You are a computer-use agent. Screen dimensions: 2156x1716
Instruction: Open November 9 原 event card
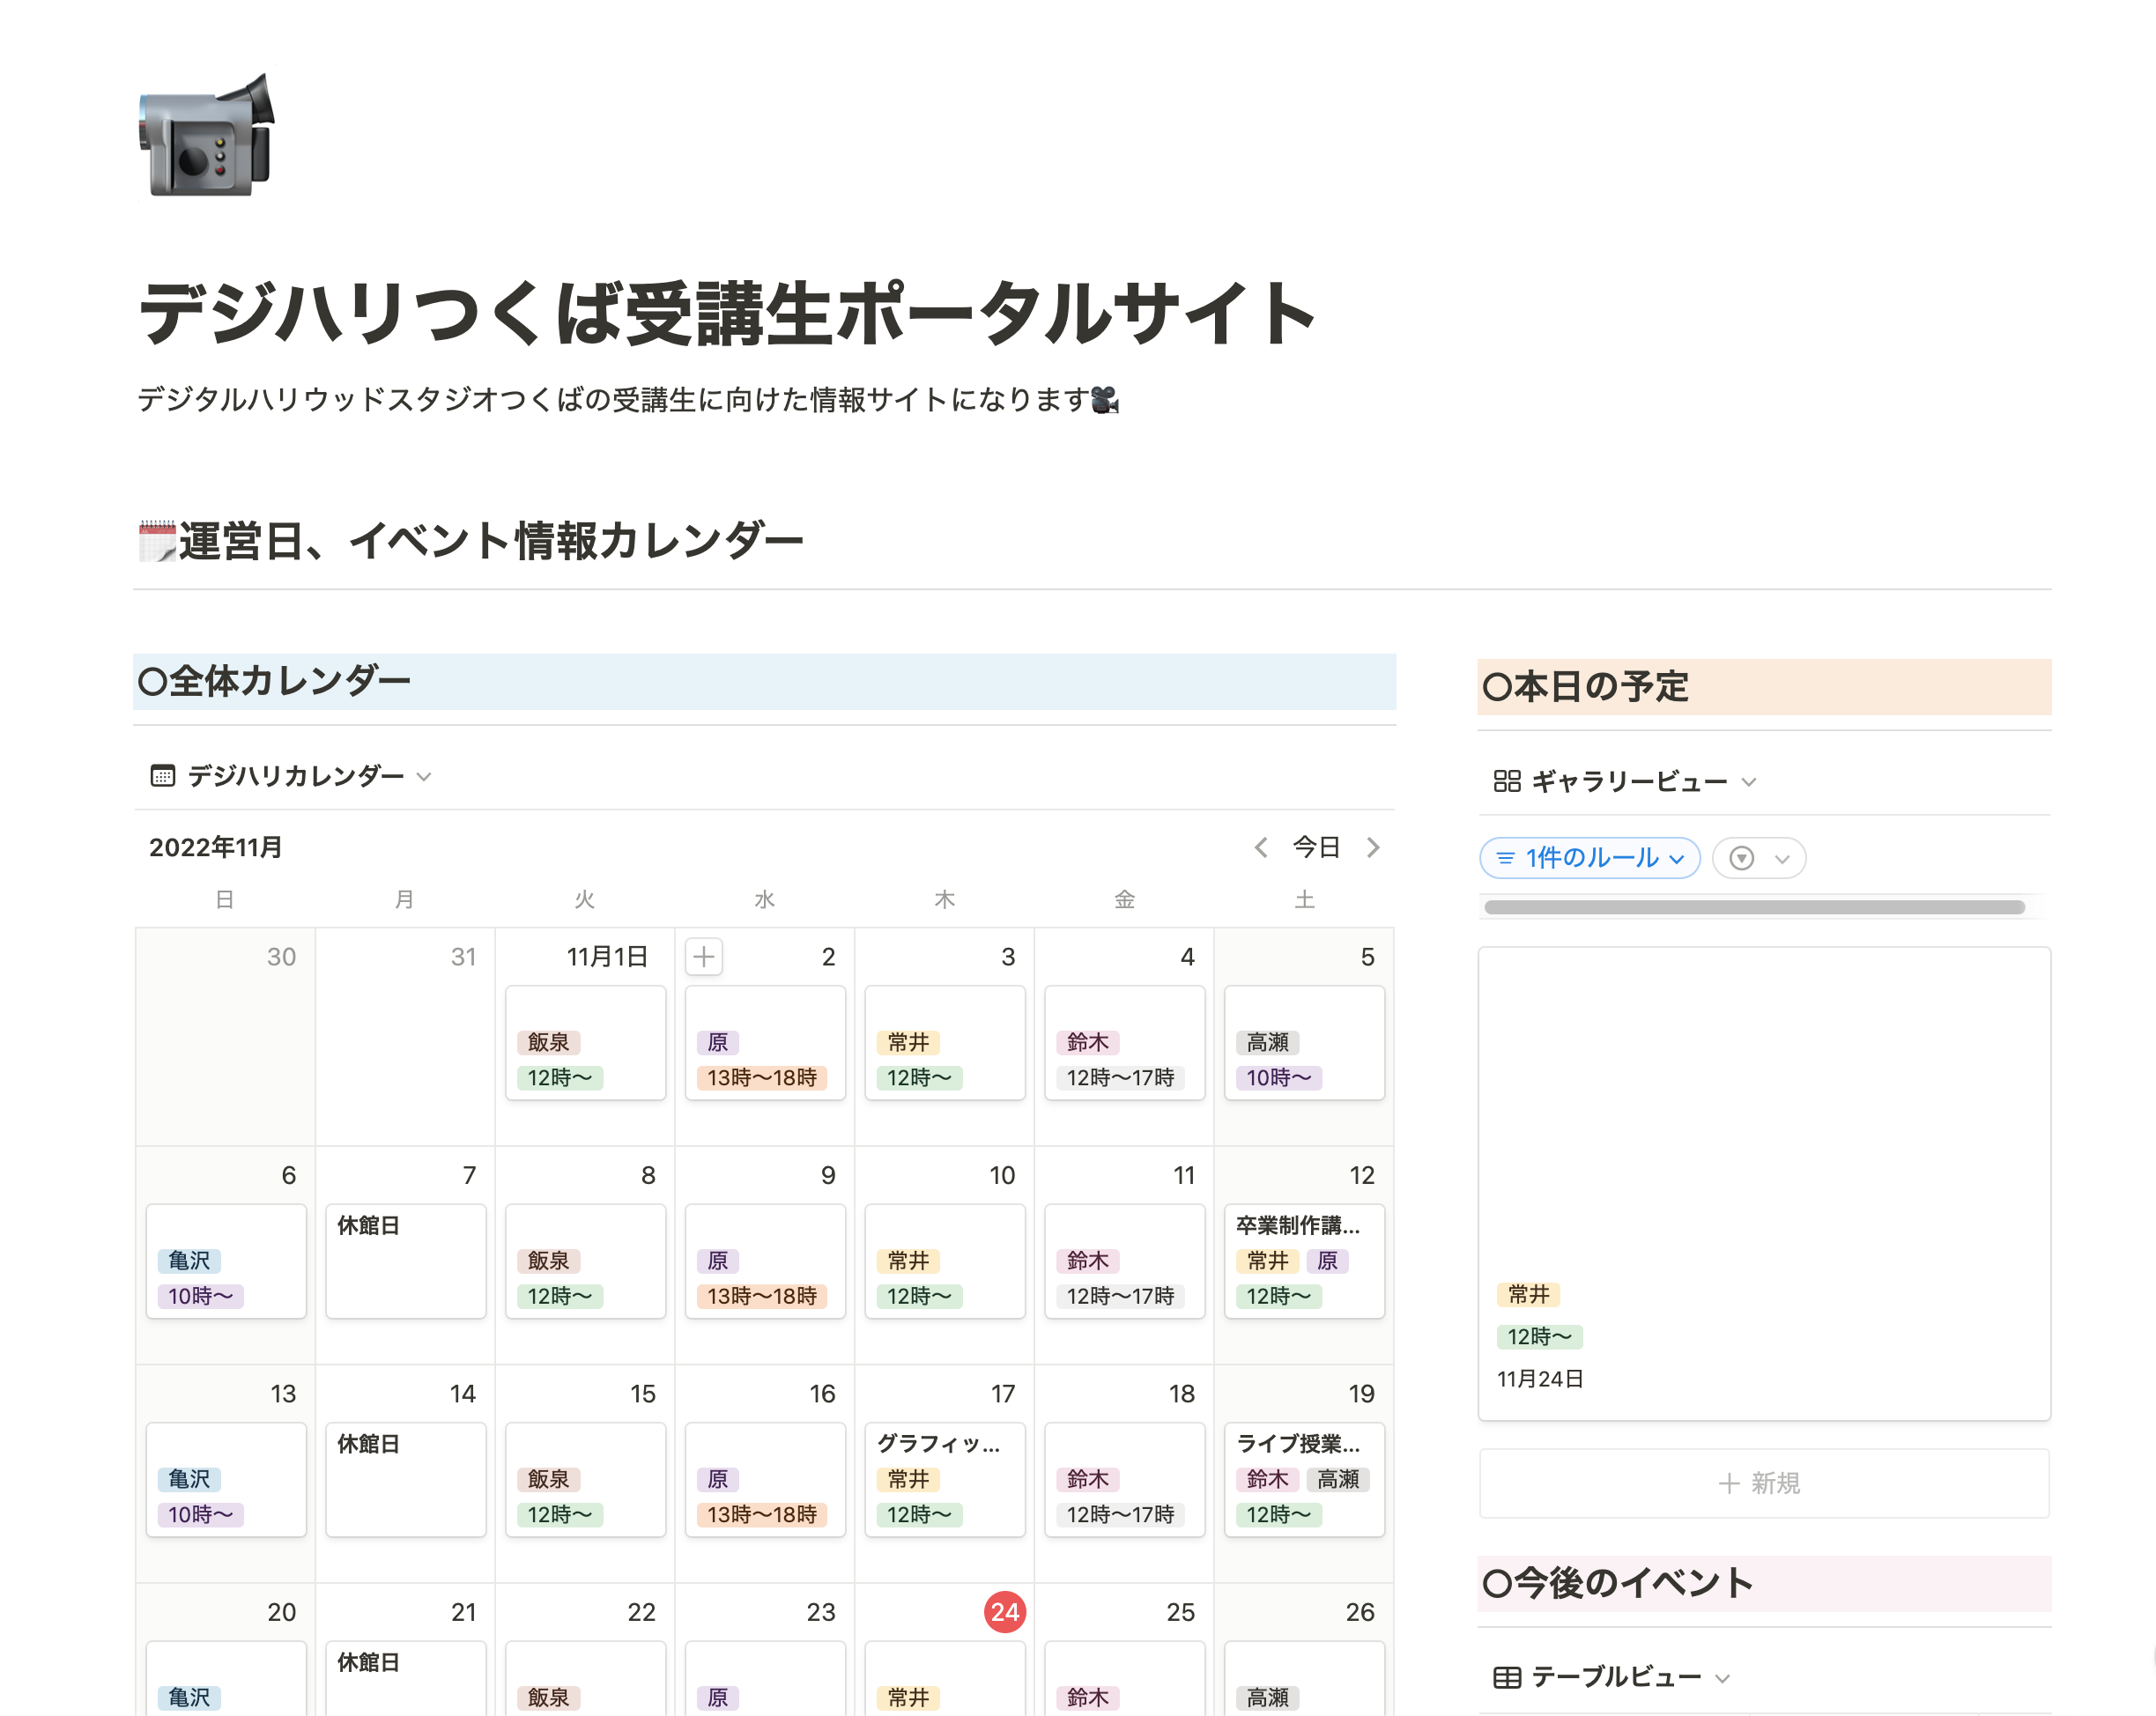click(x=765, y=1261)
